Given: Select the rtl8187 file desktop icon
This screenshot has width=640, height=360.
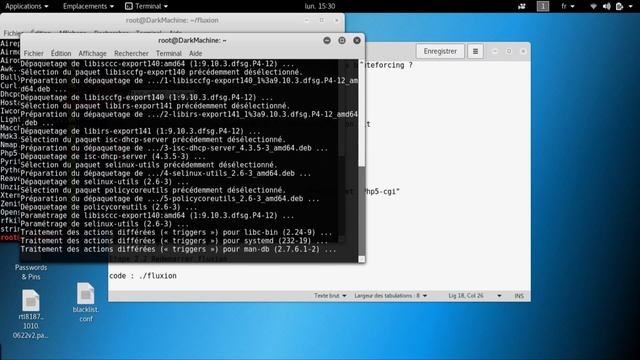Looking at the screenshot, I should [31, 314].
